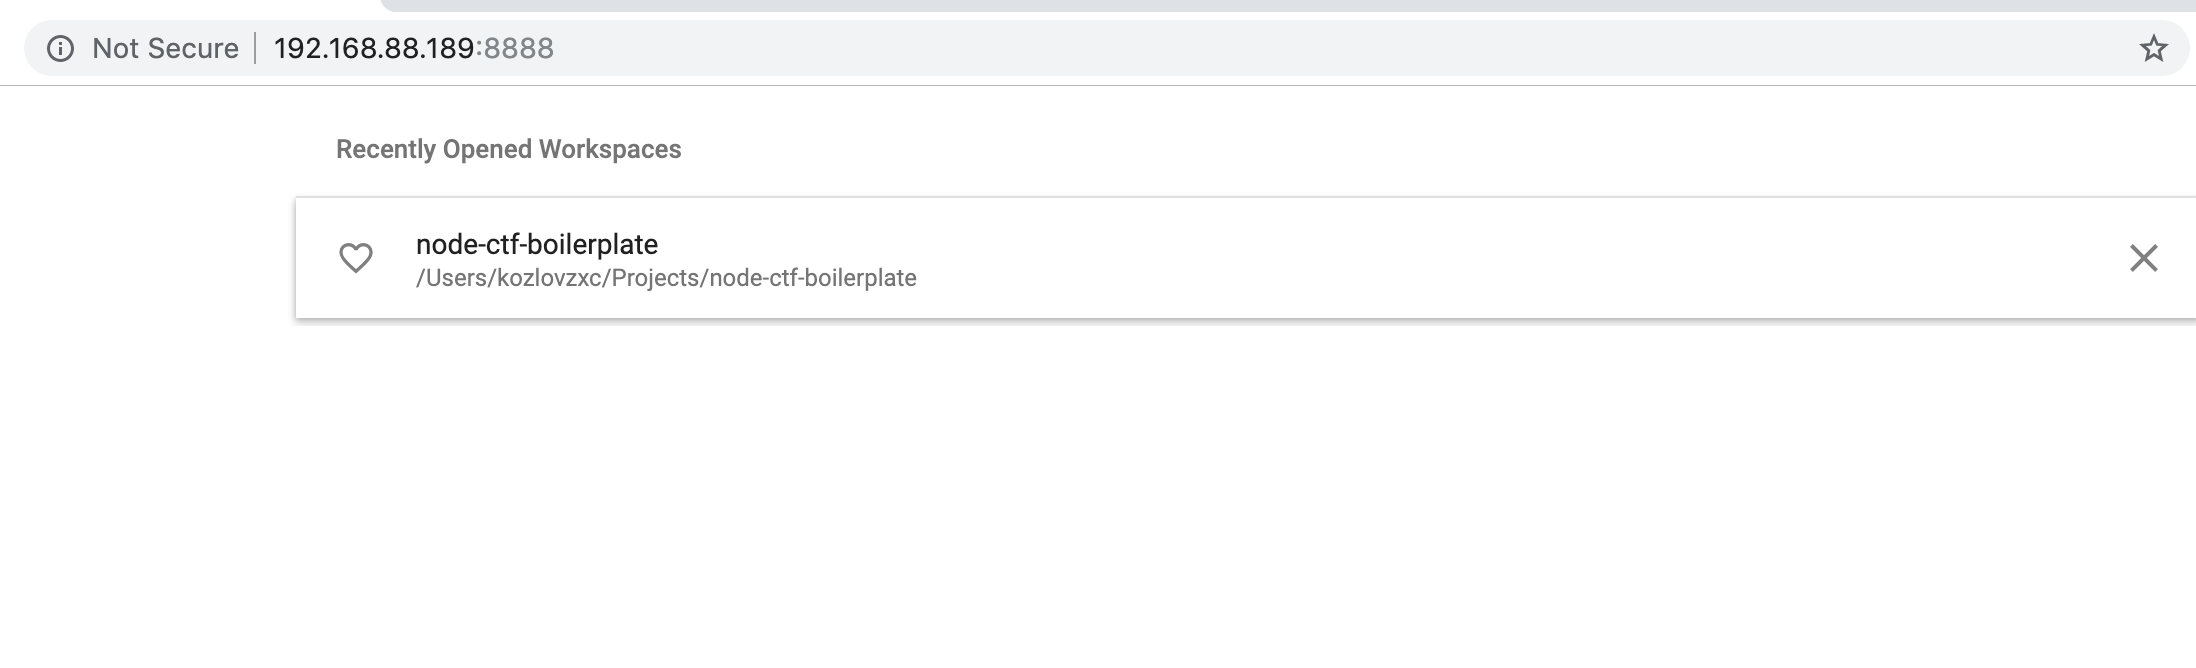Click the Recently Opened Workspaces heading

tap(508, 149)
